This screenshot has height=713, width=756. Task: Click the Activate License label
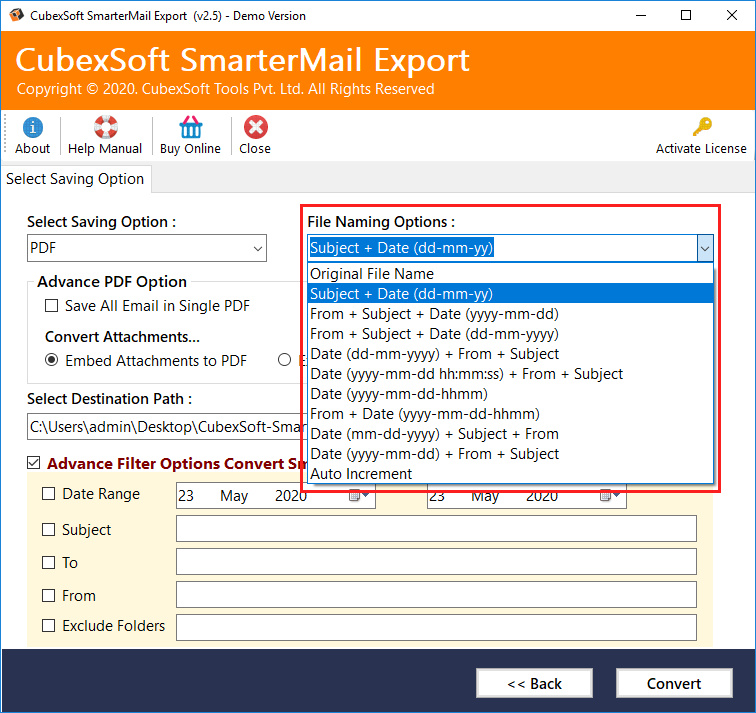pyautogui.click(x=701, y=148)
